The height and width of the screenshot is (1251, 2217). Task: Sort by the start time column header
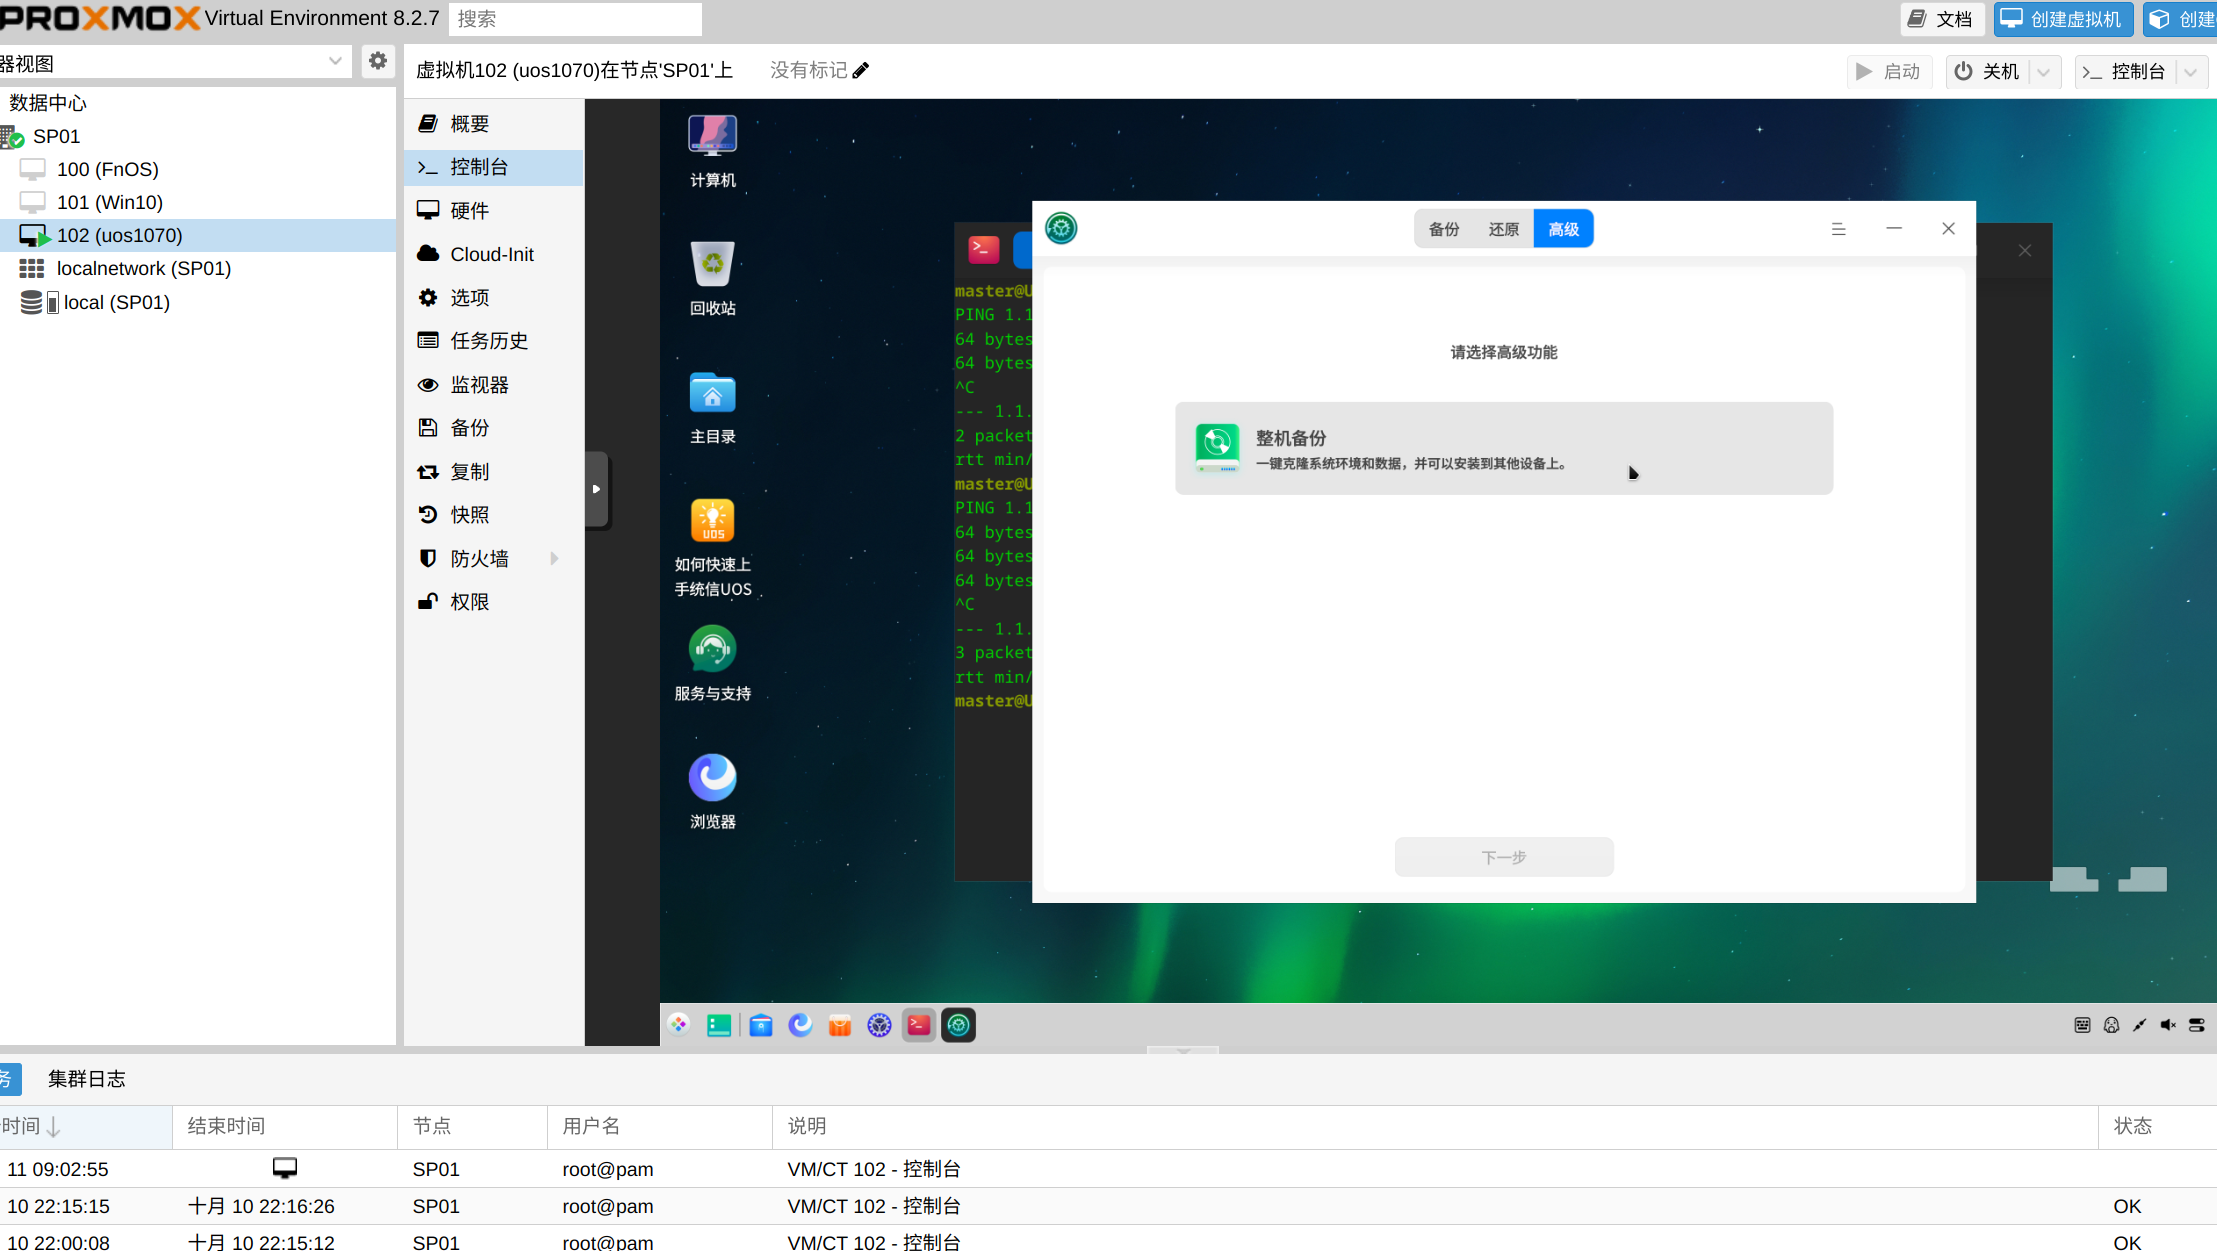(85, 1126)
